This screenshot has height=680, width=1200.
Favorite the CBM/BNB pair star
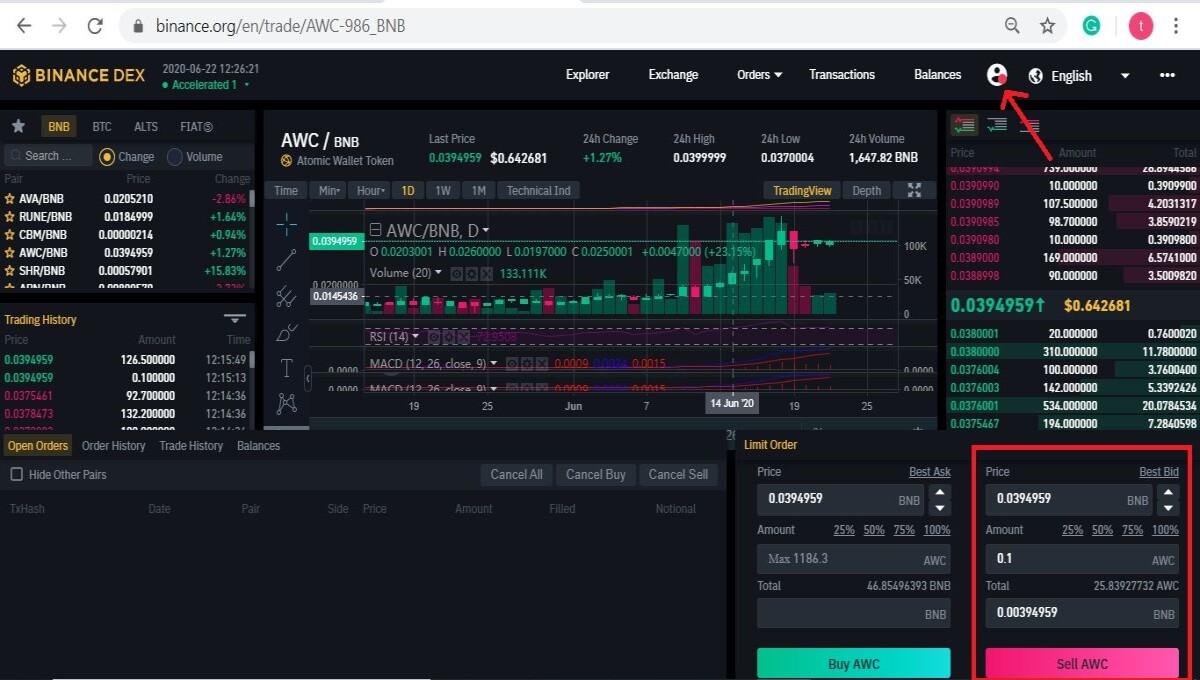pyautogui.click(x=10, y=235)
